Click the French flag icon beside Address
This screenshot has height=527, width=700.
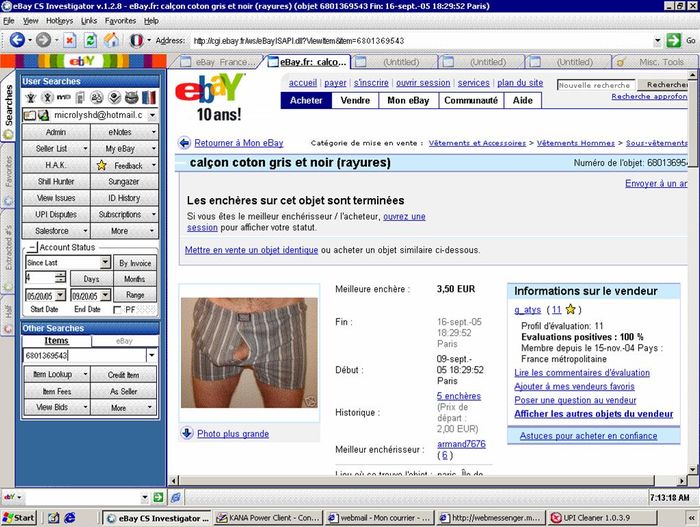click(x=136, y=41)
